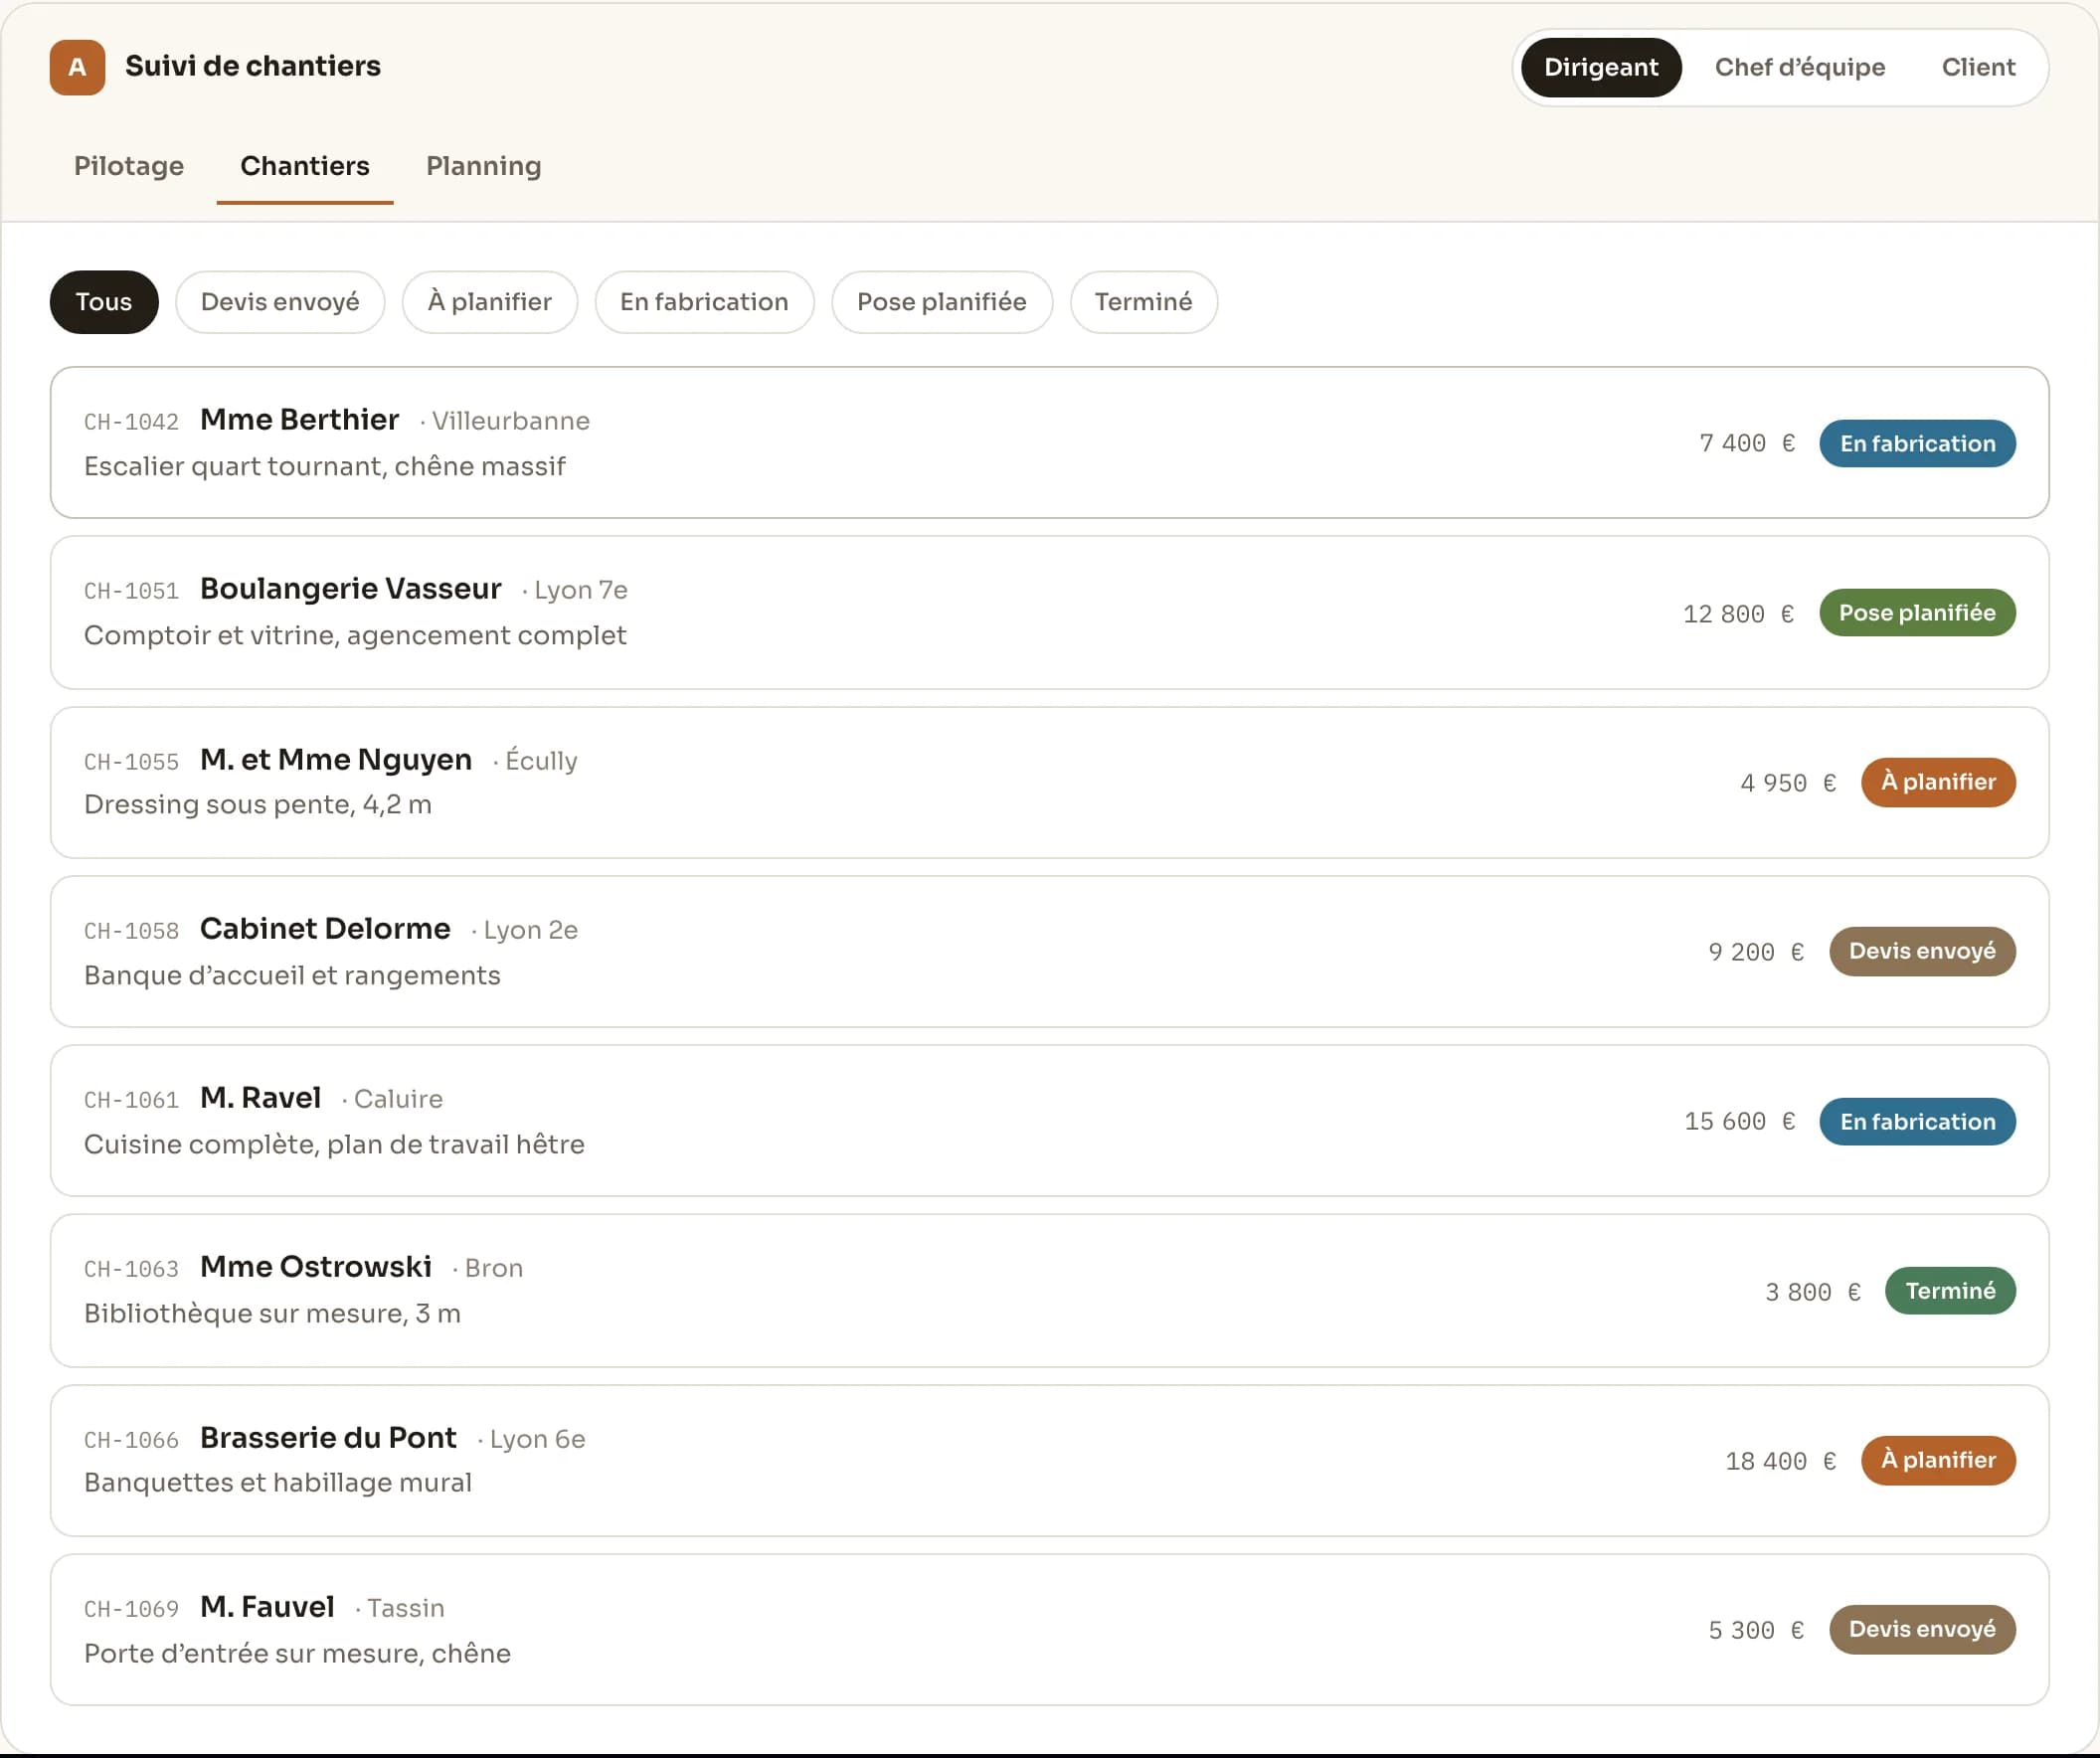Open the Pilotage tab
The image size is (2100, 1758).
(129, 166)
